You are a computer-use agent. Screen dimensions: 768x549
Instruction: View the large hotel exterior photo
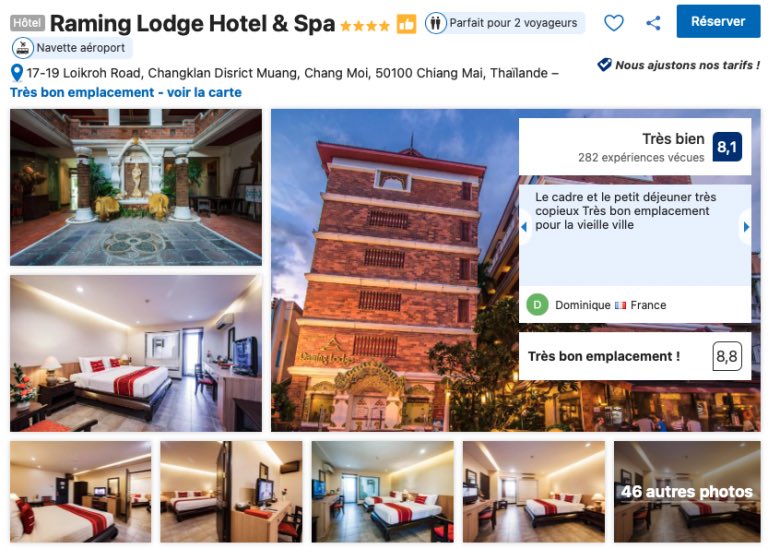click(x=394, y=270)
